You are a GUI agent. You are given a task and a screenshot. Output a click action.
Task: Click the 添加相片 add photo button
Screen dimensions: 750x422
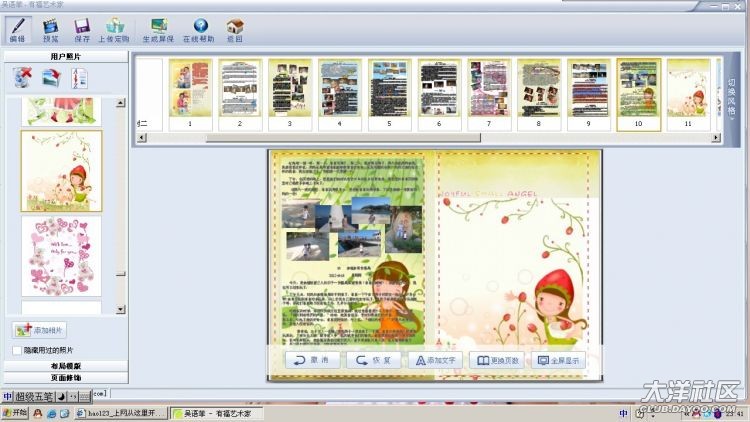(x=39, y=330)
